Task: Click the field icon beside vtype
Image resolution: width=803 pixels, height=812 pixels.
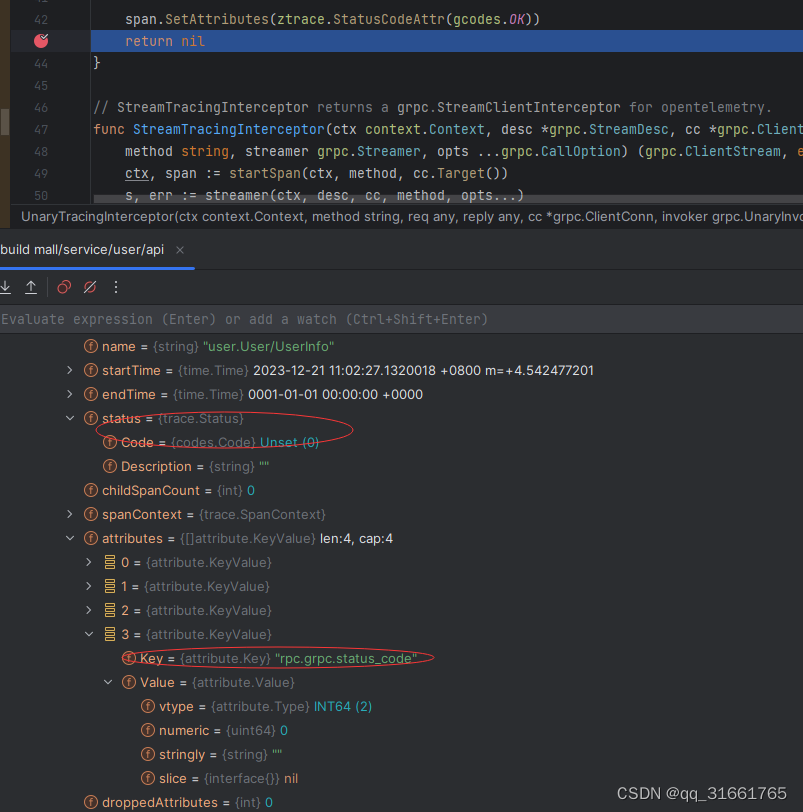Action: pyautogui.click(x=147, y=706)
